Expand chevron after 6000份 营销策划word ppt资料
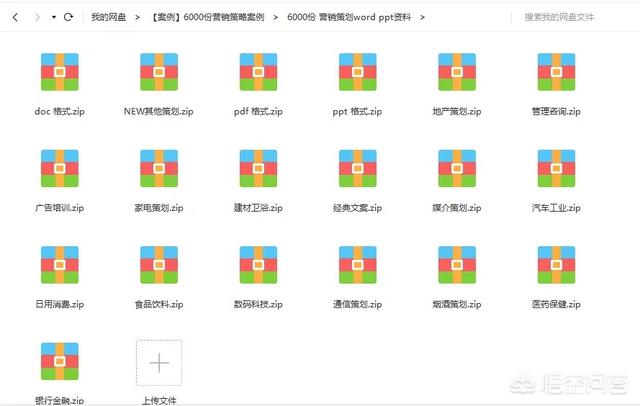The height and width of the screenshot is (406, 640). tap(422, 18)
